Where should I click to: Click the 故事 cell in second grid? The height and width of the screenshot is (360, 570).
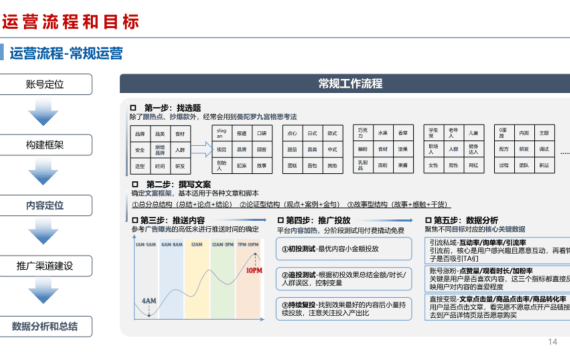[262, 165]
